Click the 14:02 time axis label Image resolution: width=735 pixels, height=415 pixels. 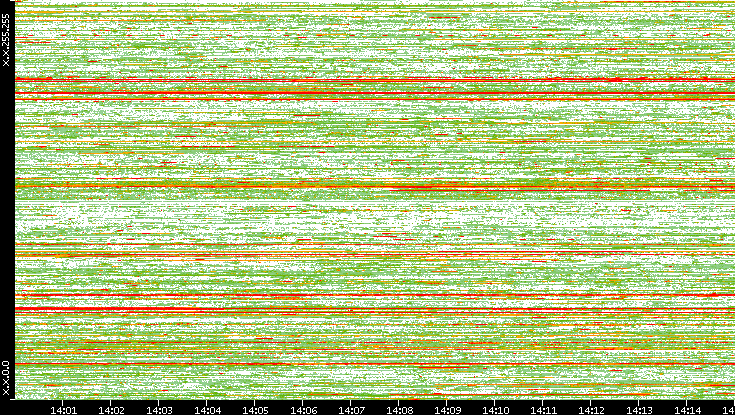pos(111,410)
